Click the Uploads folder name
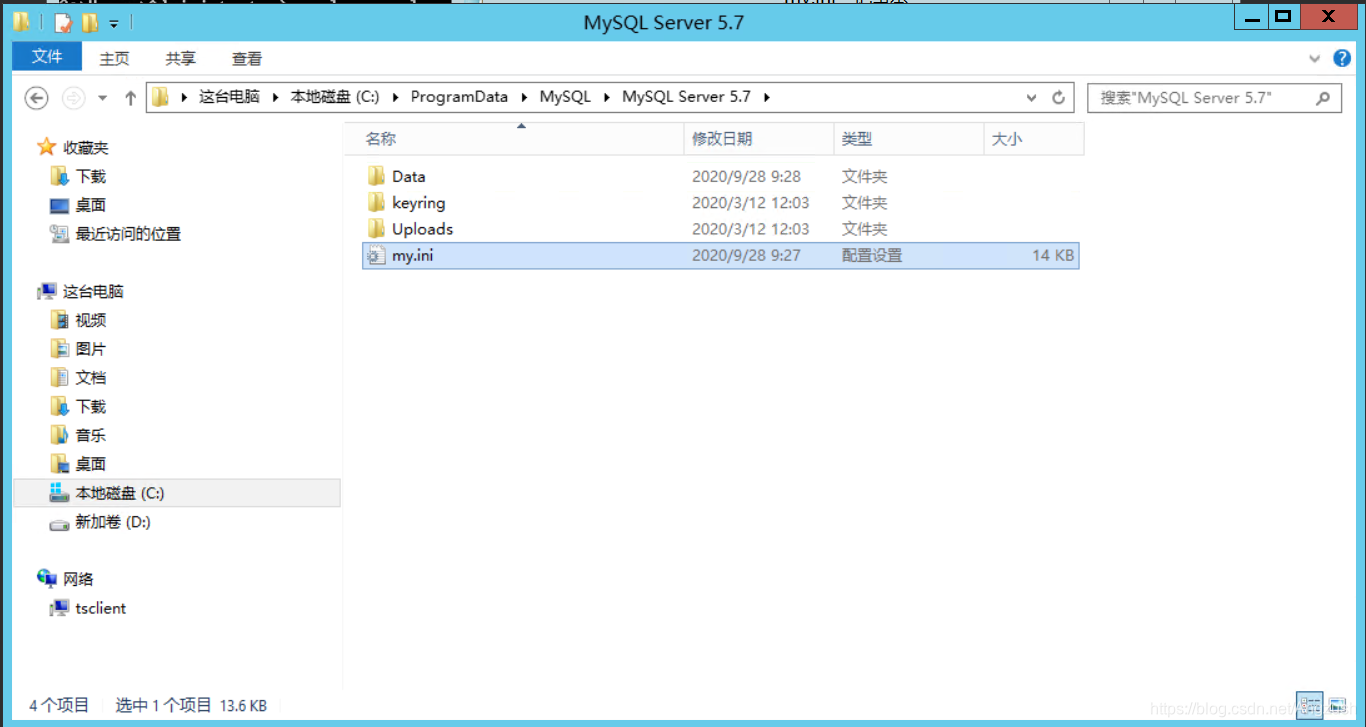Image resolution: width=1366 pixels, height=727 pixels. click(422, 229)
